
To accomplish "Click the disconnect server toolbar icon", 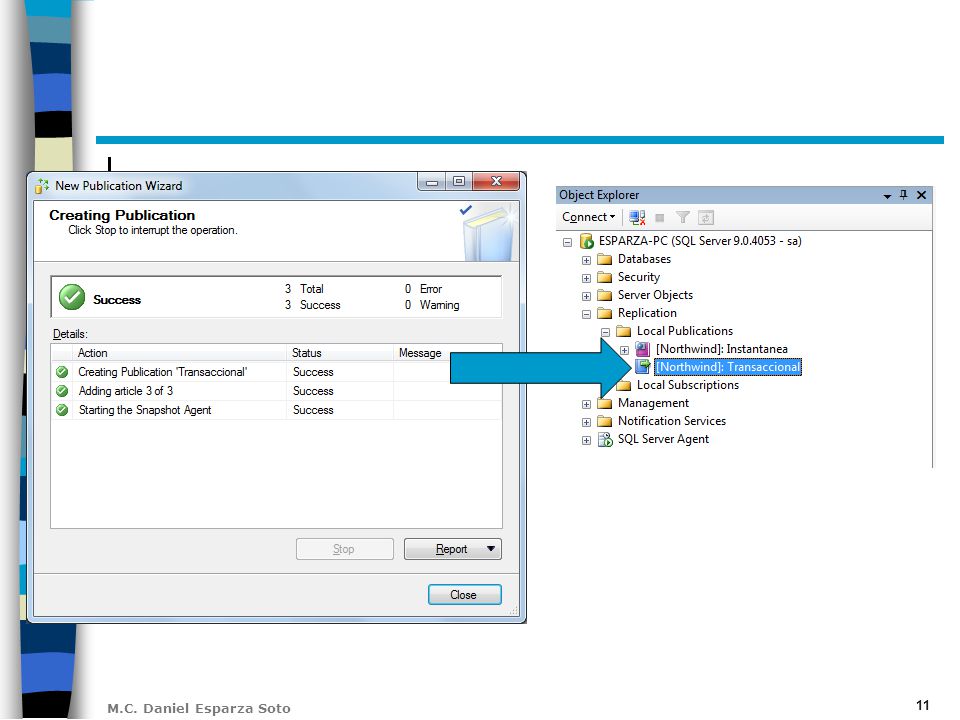I will 637,217.
